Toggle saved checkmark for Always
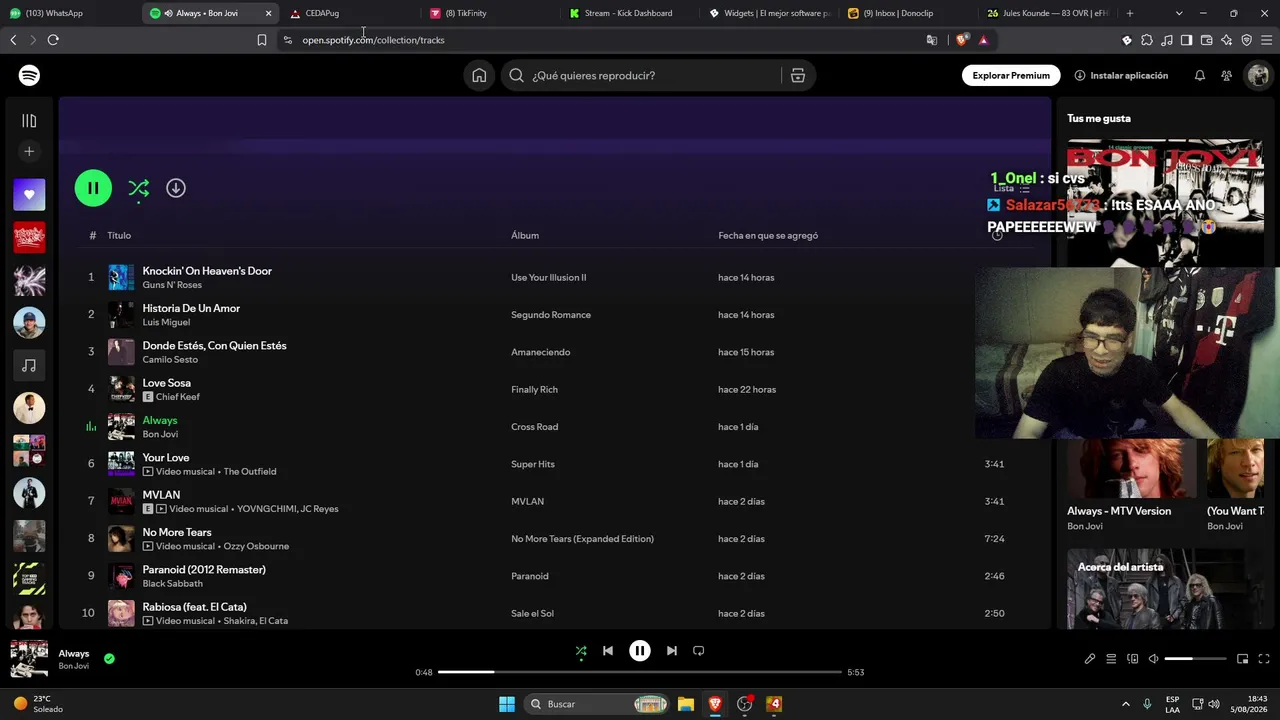 [x=109, y=659]
